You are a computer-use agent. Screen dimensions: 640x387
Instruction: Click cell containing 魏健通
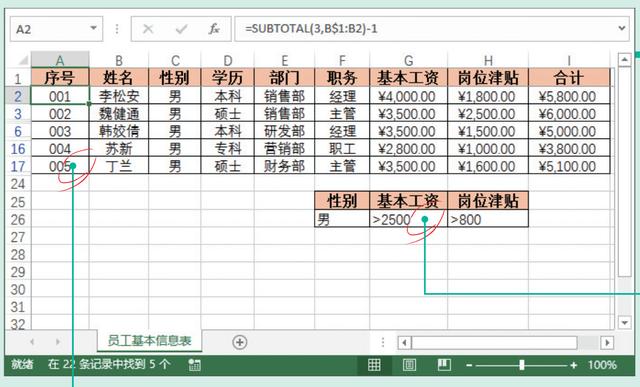119,113
